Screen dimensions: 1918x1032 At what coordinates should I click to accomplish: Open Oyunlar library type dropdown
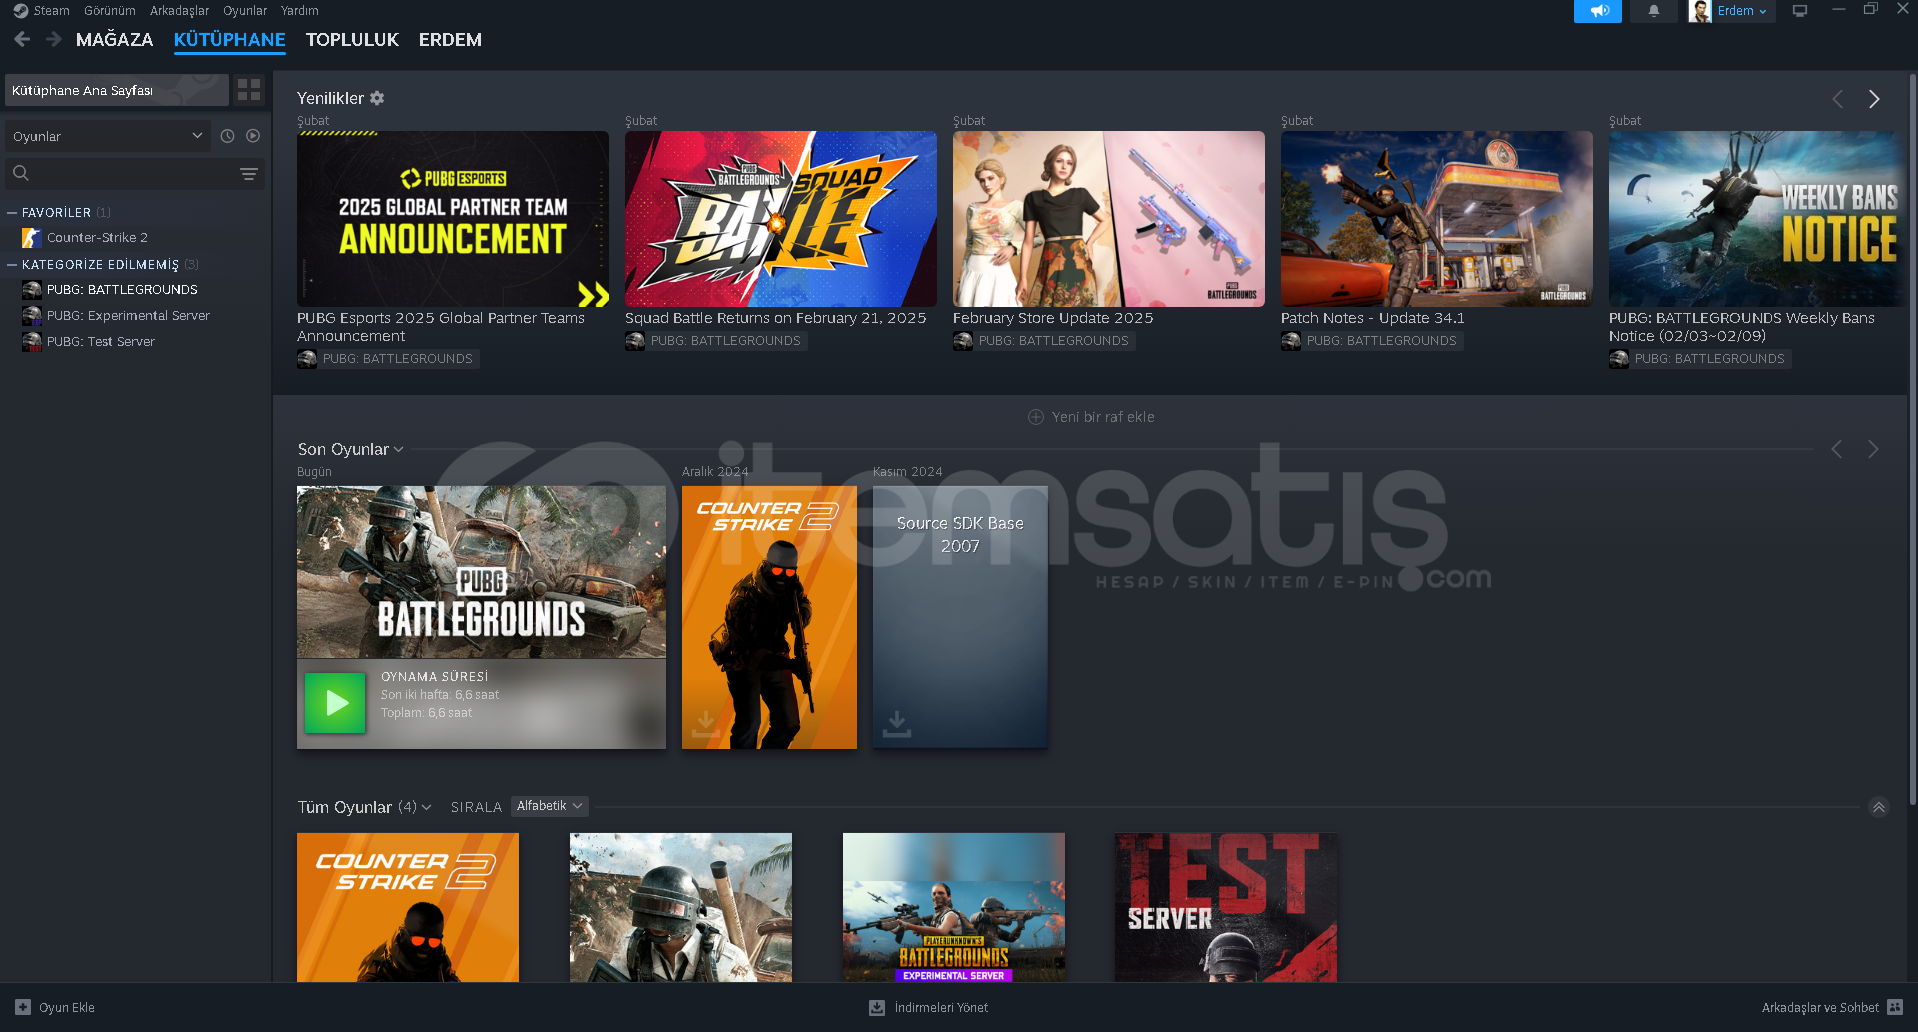pos(108,136)
